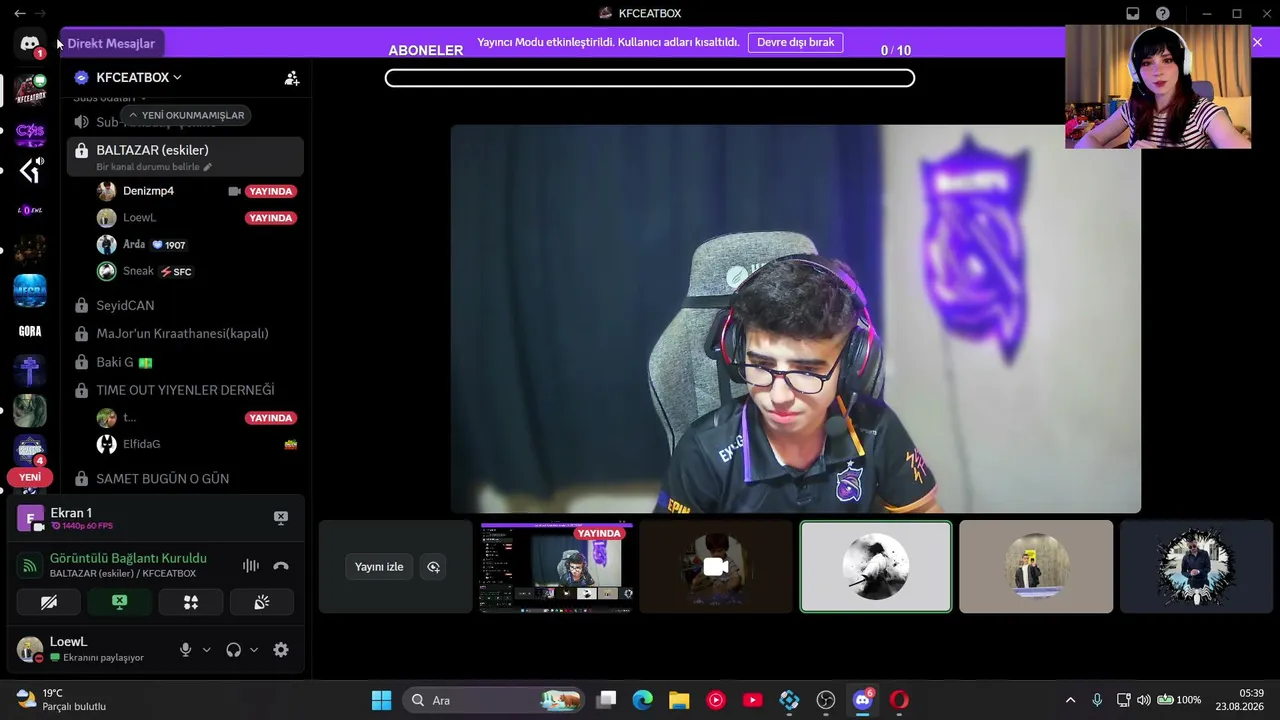Open voice connection signal details icon
This screenshot has width=1280, height=720.
[x=30, y=566]
